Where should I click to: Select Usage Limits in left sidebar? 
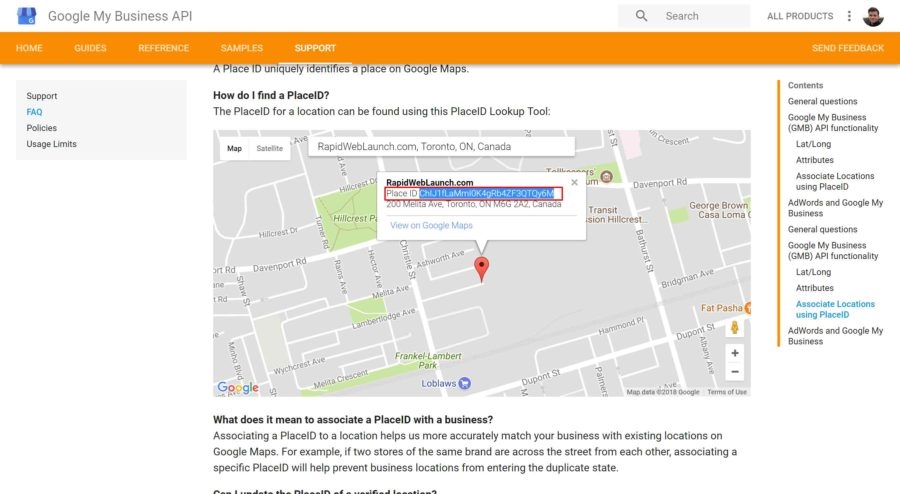[51, 144]
